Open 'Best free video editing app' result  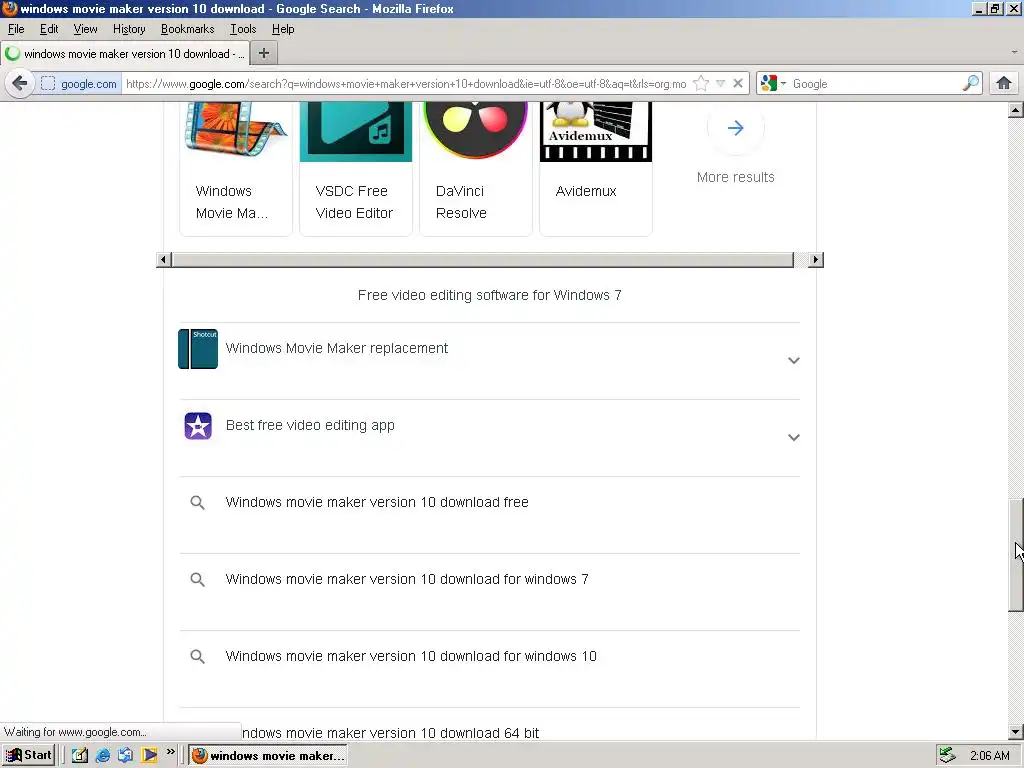(x=310, y=425)
